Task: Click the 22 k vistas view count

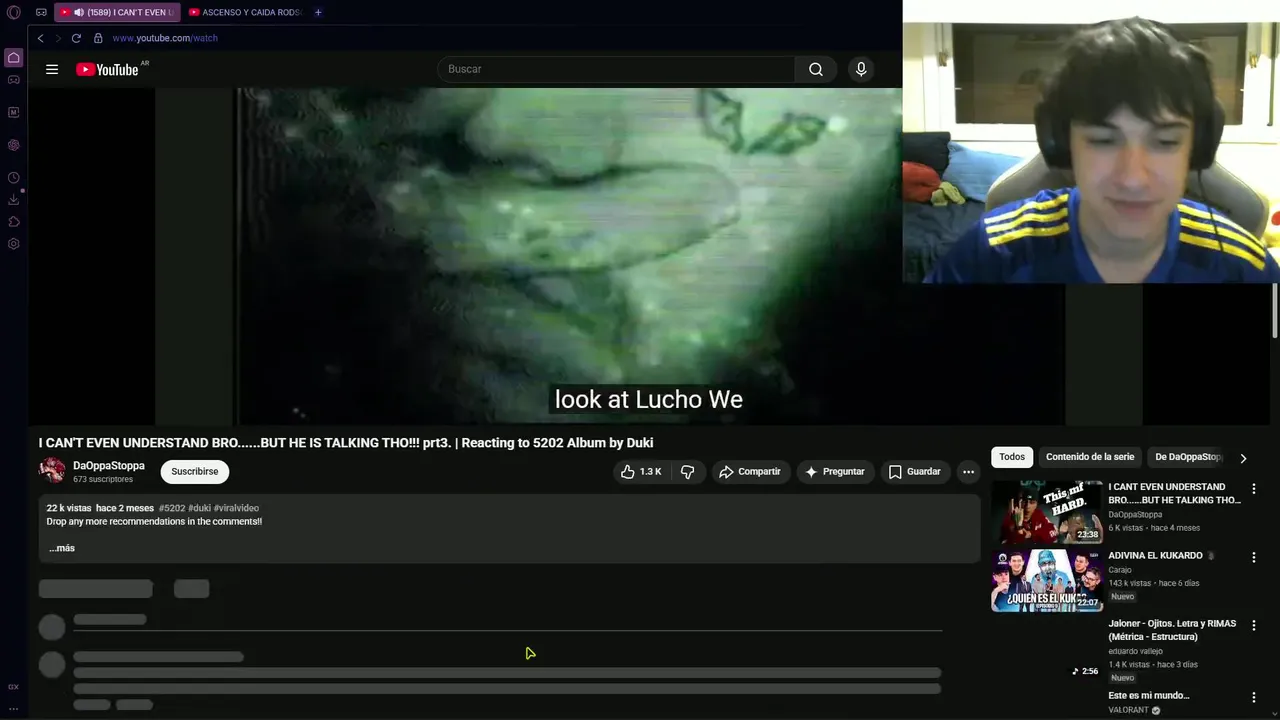Action: click(x=69, y=508)
